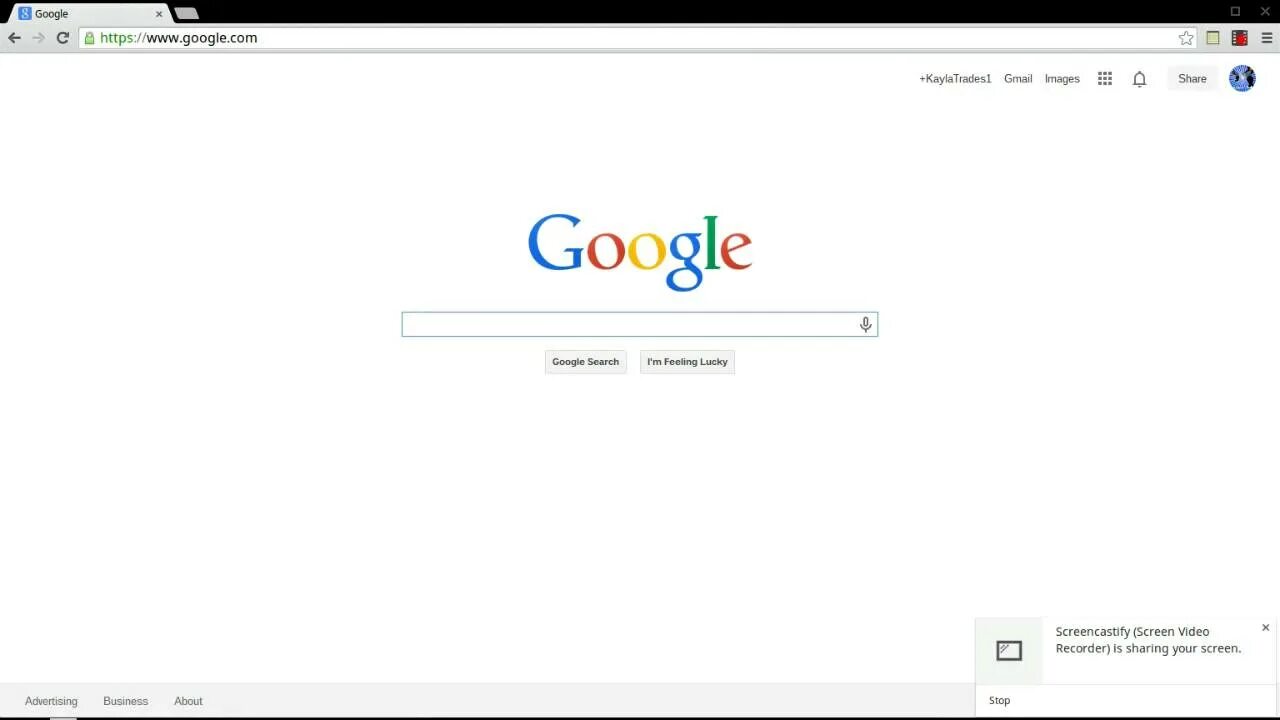Open the +KaylaTrades1 profile link
The width and height of the screenshot is (1280, 720).
pos(955,79)
